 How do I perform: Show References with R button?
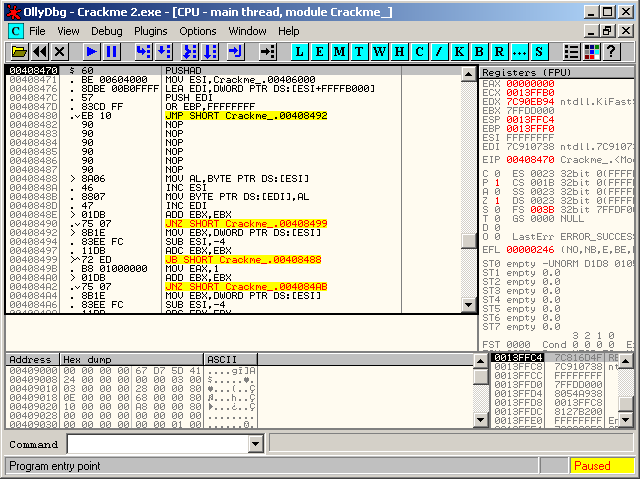point(499,52)
